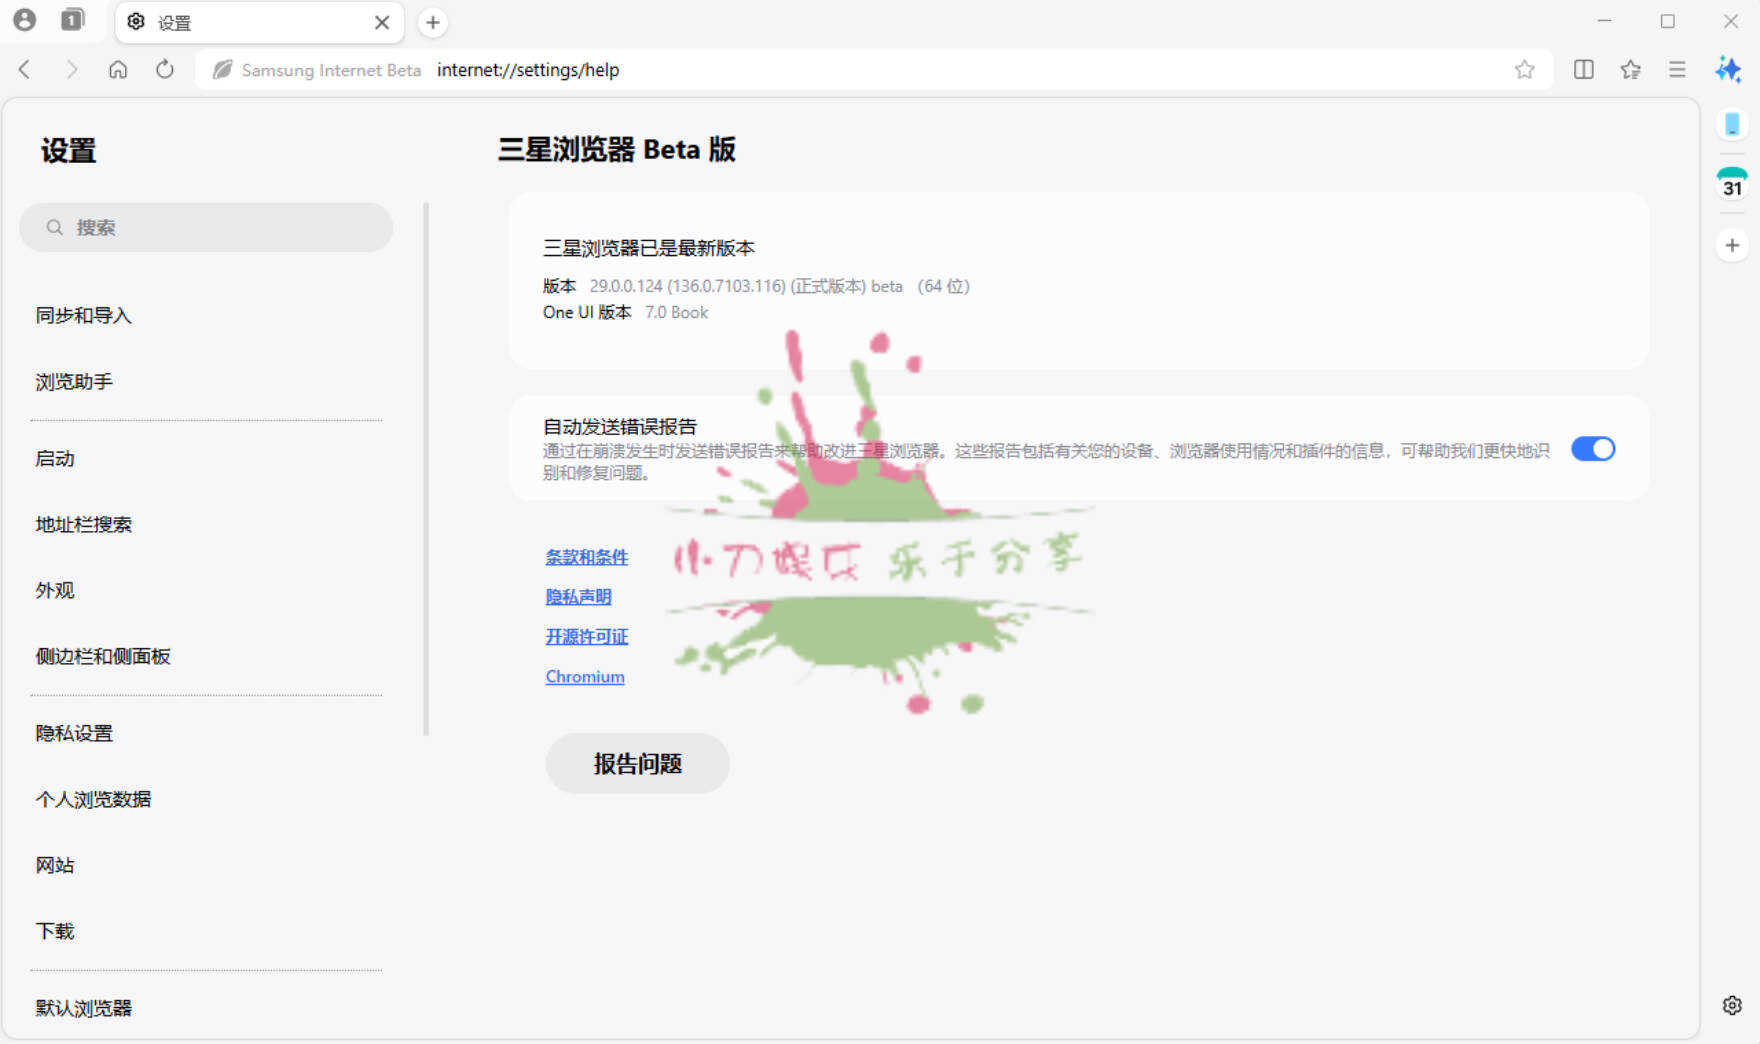Click the settings search field
The width and height of the screenshot is (1760, 1044).
coord(206,227)
